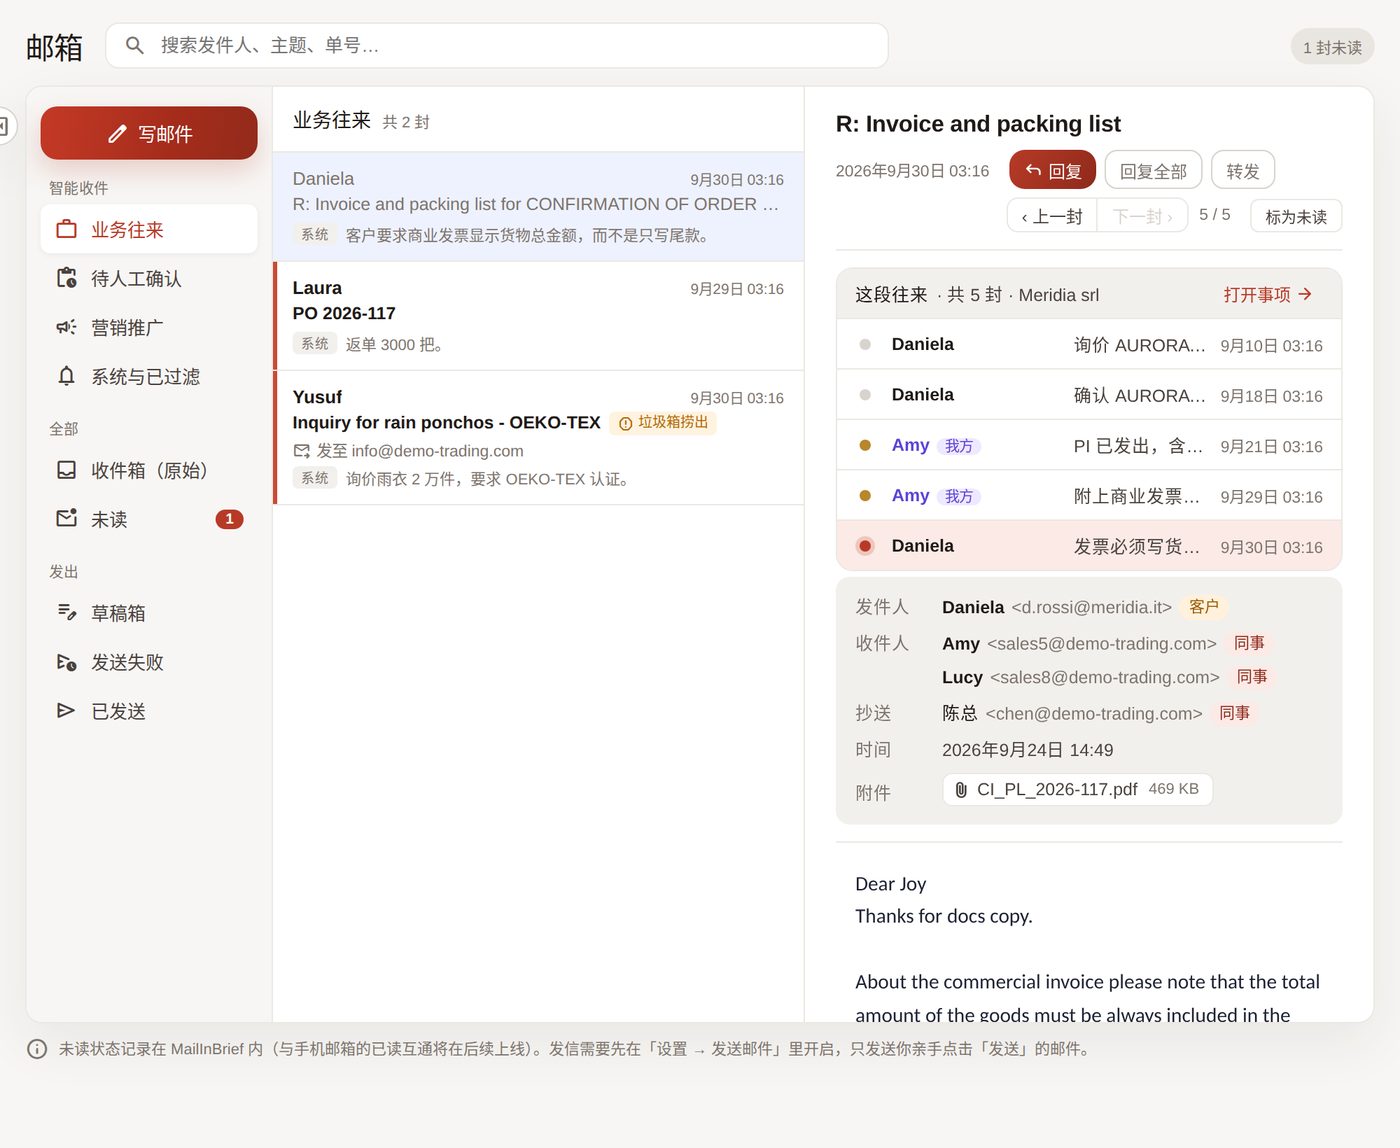Screen dimensions: 1400x1148
Task: Open Yusuf's rain ponchos inquiry email
Action: pos(538,438)
